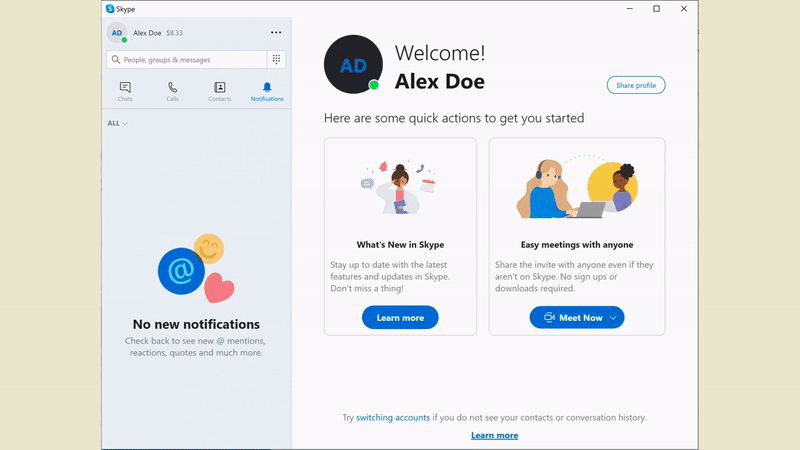This screenshot has width=800, height=450.
Task: Expand the ALL notifications filter
Action: pos(117,123)
